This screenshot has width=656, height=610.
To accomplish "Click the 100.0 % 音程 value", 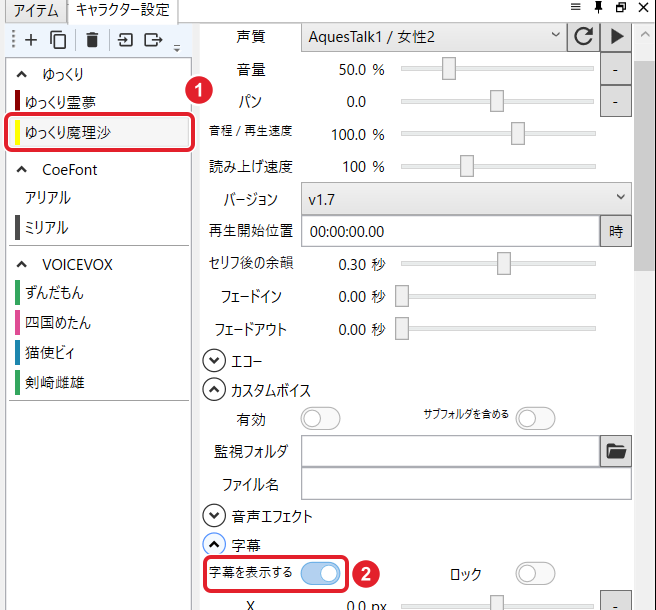I will 358,134.
